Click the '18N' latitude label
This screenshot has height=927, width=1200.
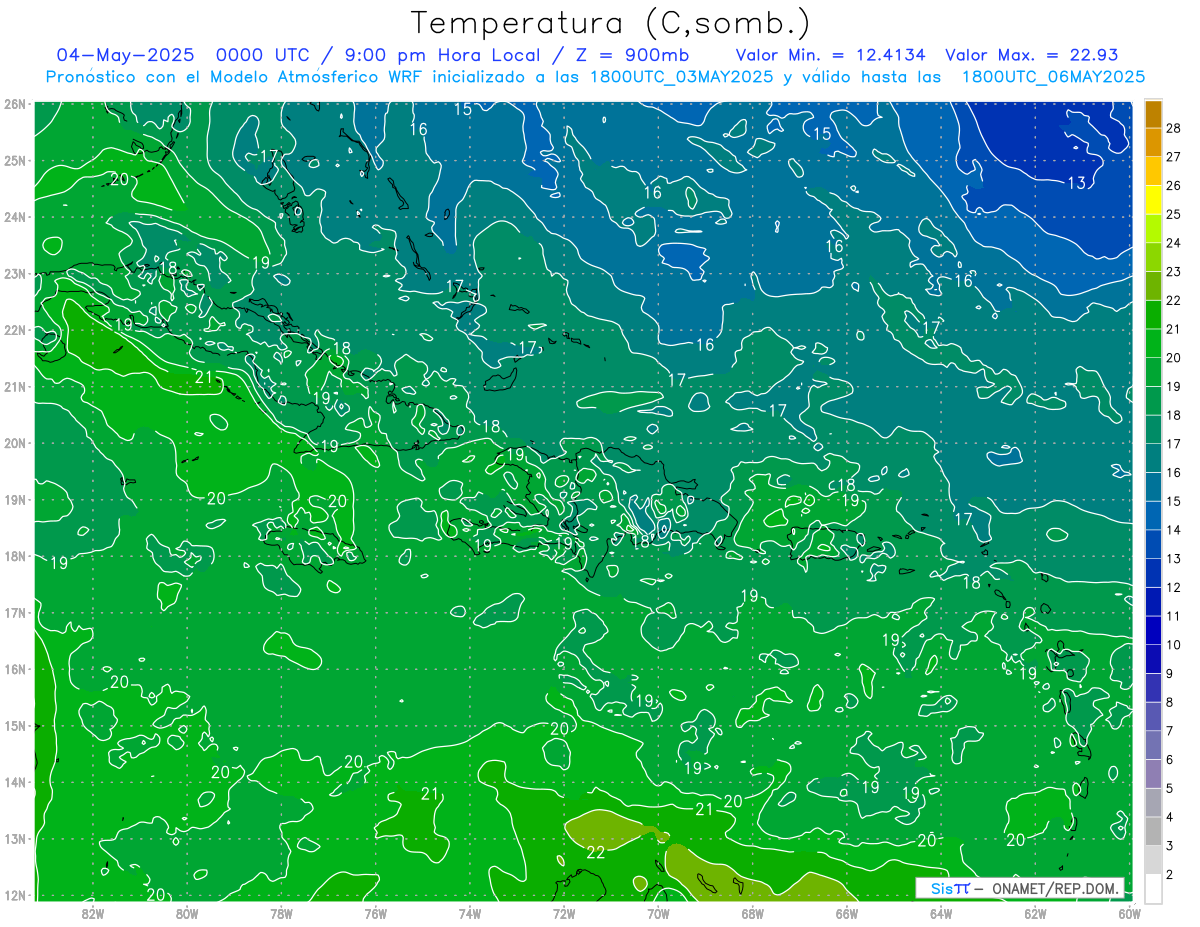point(15,556)
